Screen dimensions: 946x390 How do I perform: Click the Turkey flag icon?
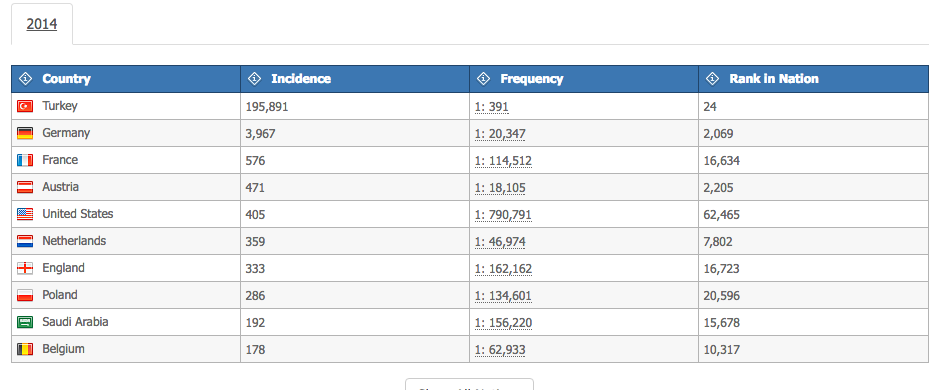coord(25,106)
